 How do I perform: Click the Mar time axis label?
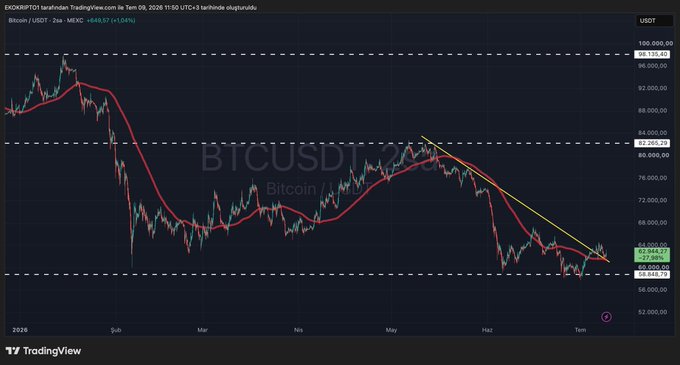203,330
